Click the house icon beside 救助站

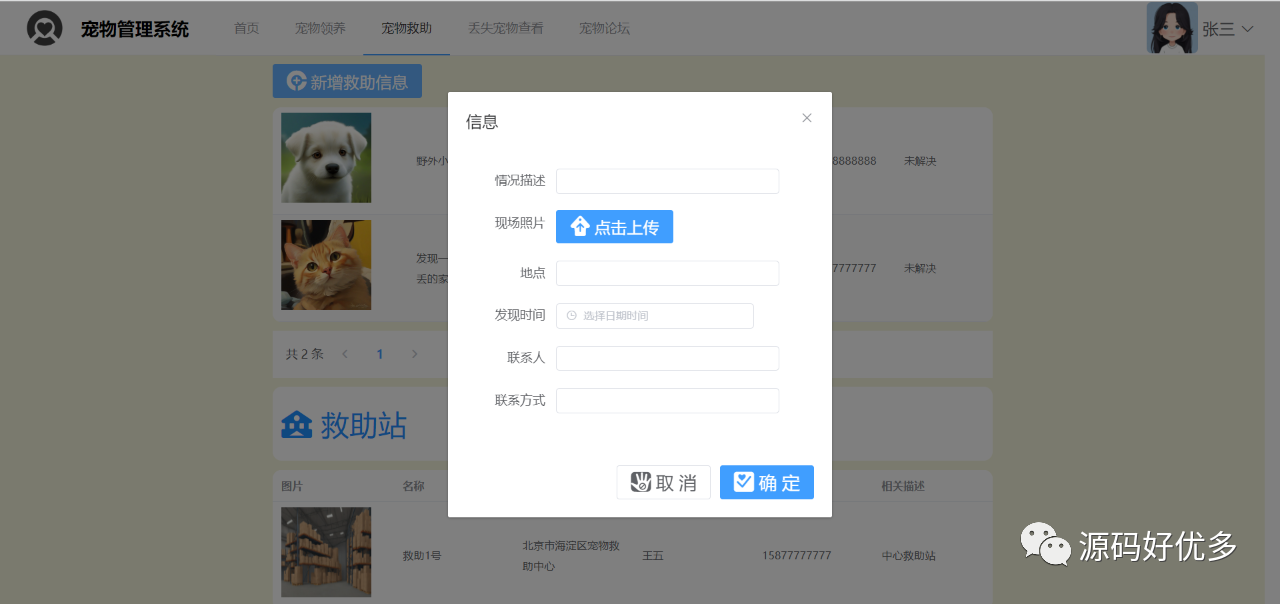point(297,425)
